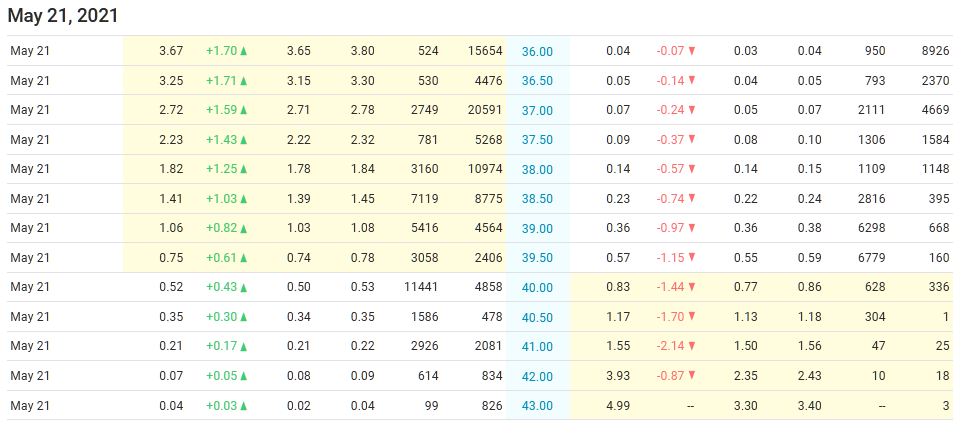Select the 37.00 strike price

pos(537,110)
